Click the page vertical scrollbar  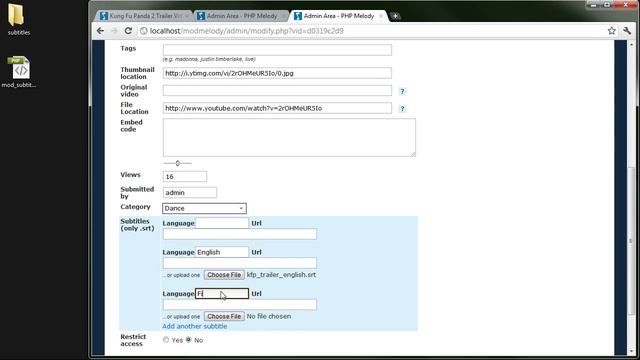point(631,241)
